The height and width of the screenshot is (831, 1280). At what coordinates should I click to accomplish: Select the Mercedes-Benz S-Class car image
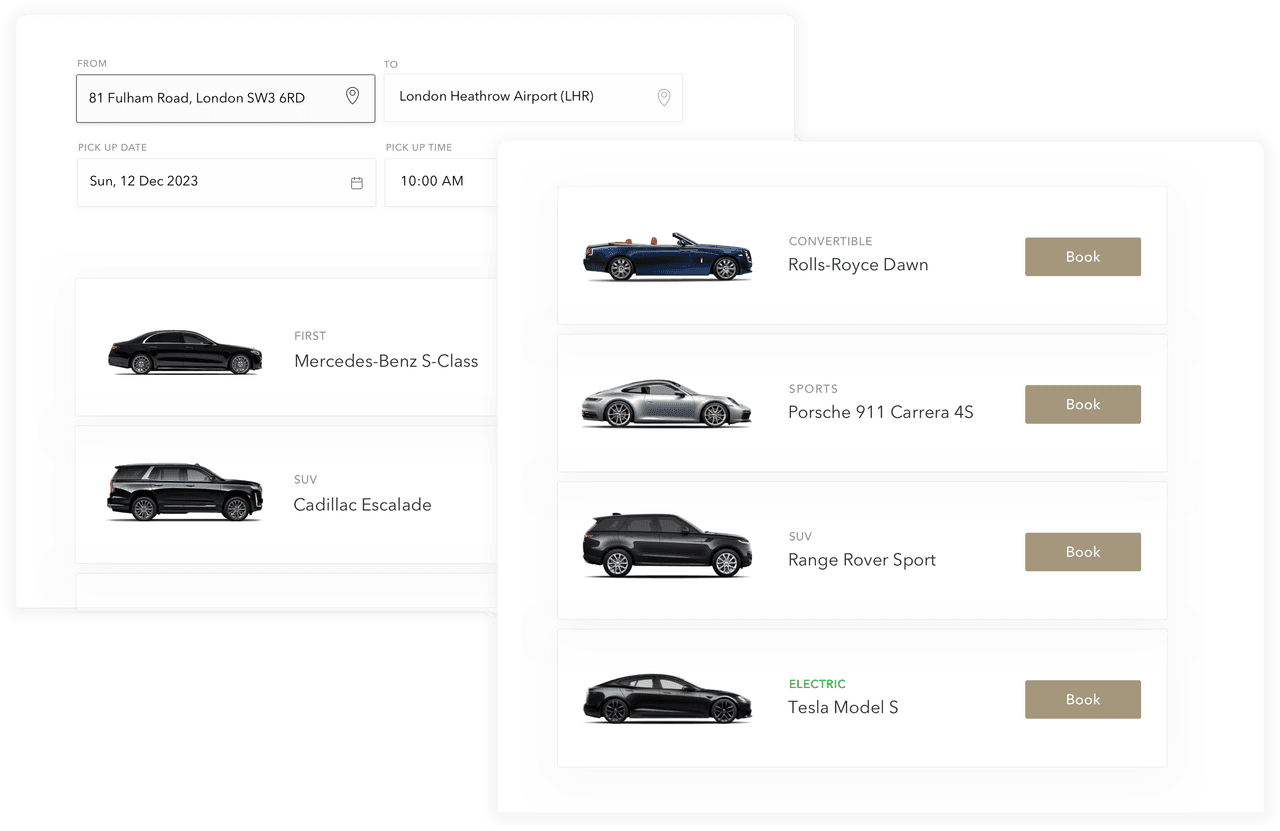[185, 352]
